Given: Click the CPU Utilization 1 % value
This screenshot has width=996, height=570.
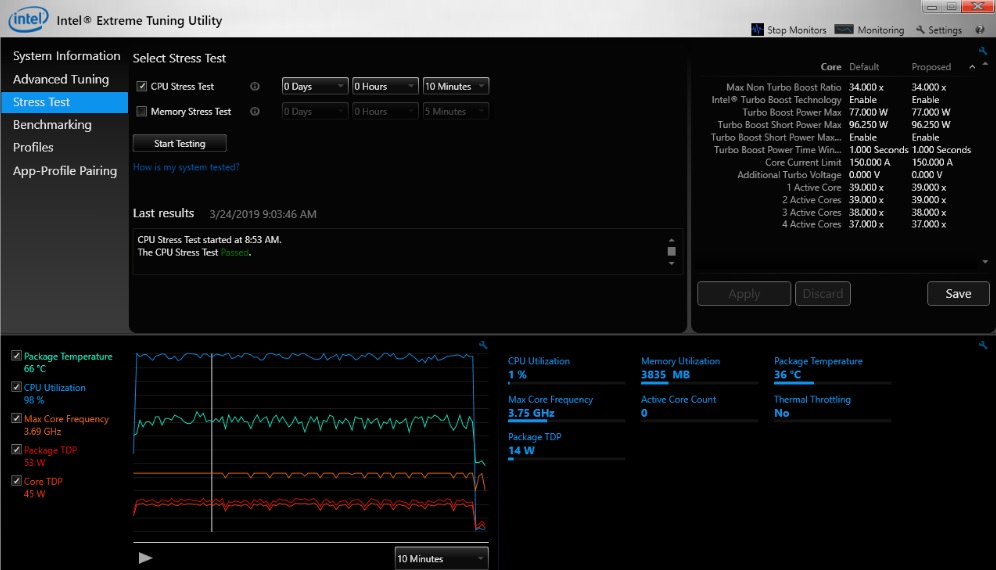Looking at the screenshot, I should click(x=517, y=375).
